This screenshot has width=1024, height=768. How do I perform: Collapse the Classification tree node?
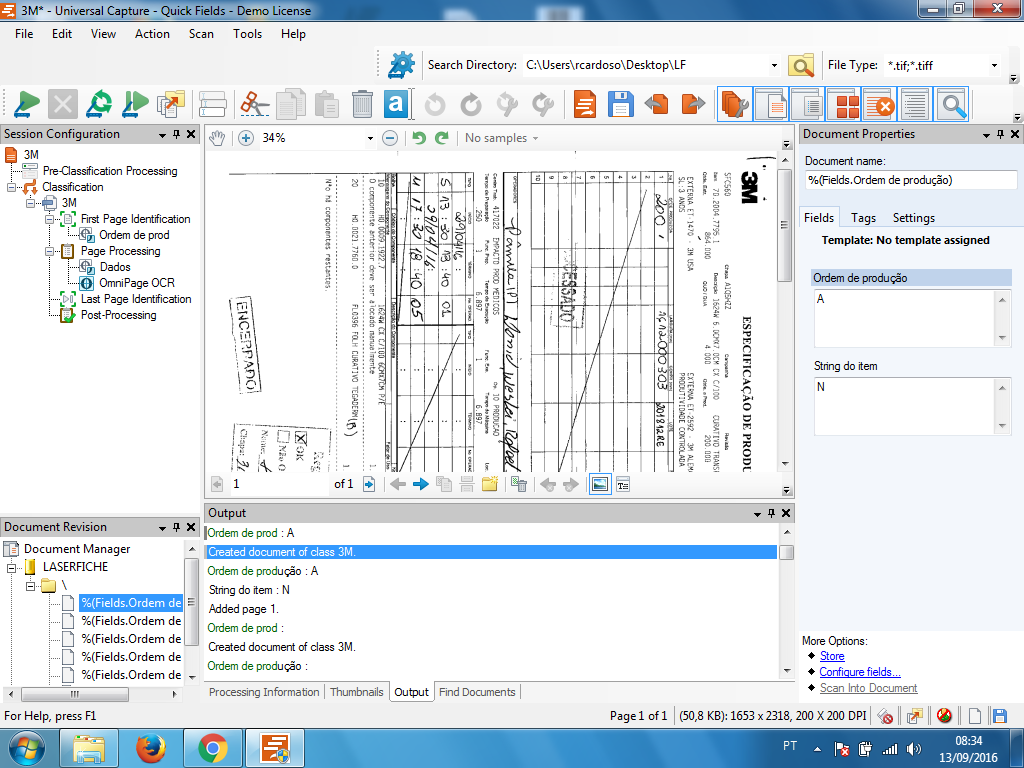(11, 187)
